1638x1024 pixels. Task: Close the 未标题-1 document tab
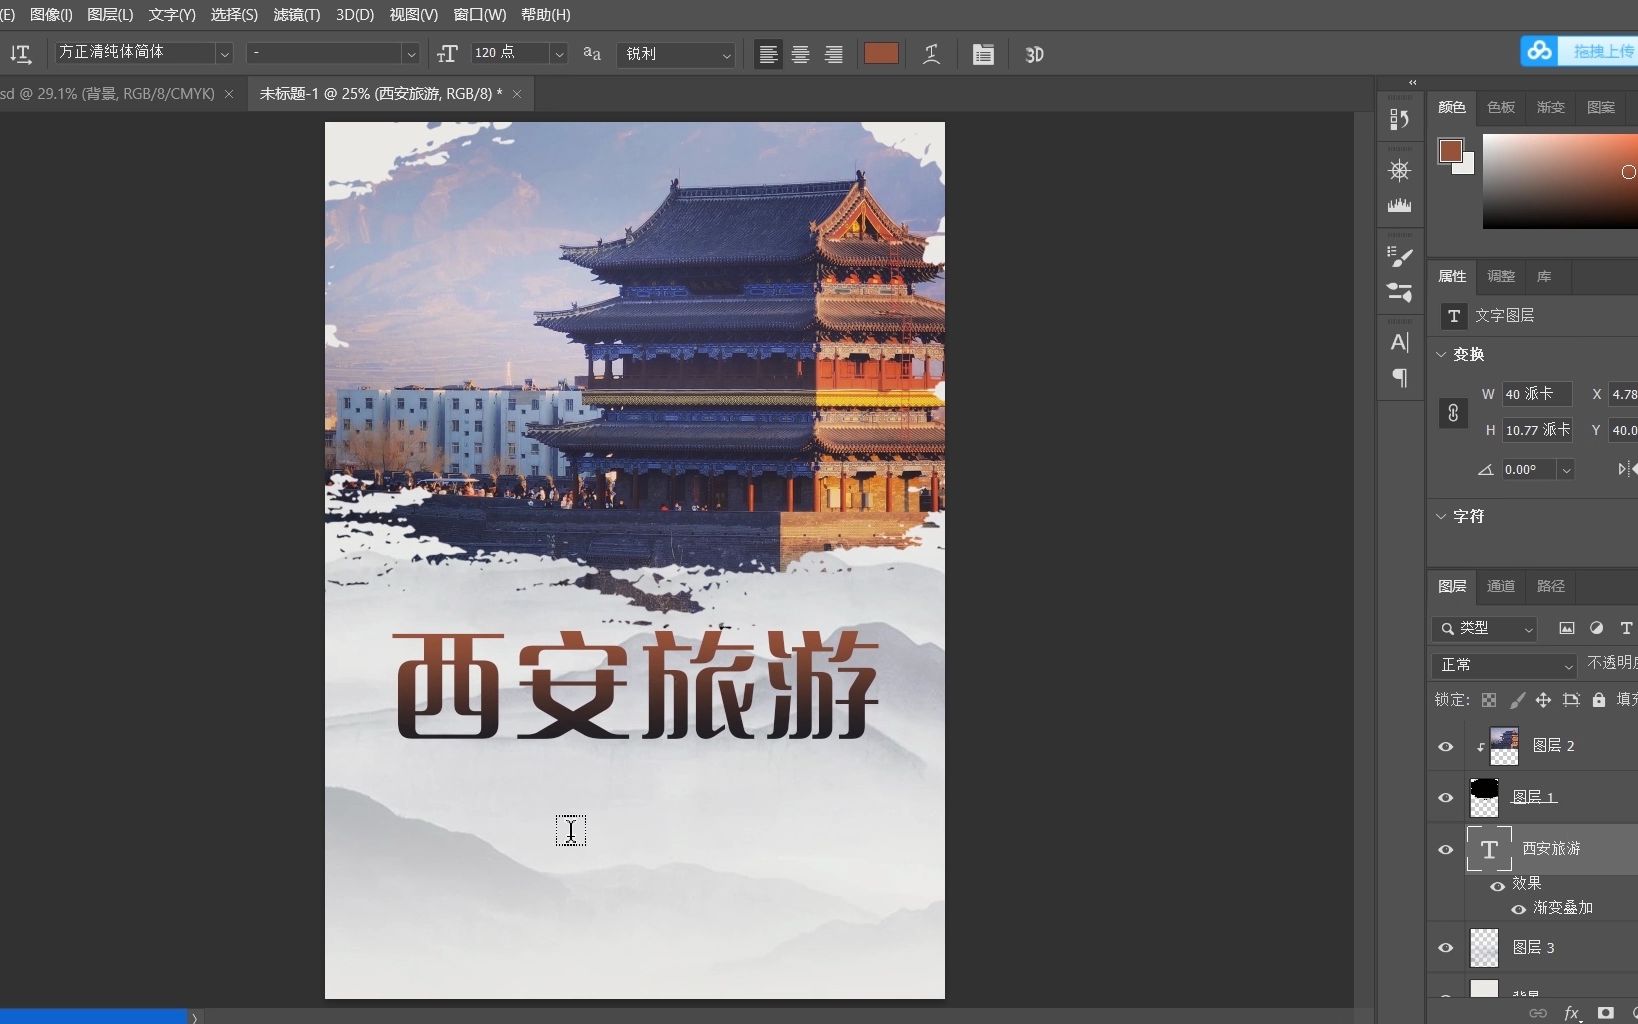pyautogui.click(x=517, y=93)
